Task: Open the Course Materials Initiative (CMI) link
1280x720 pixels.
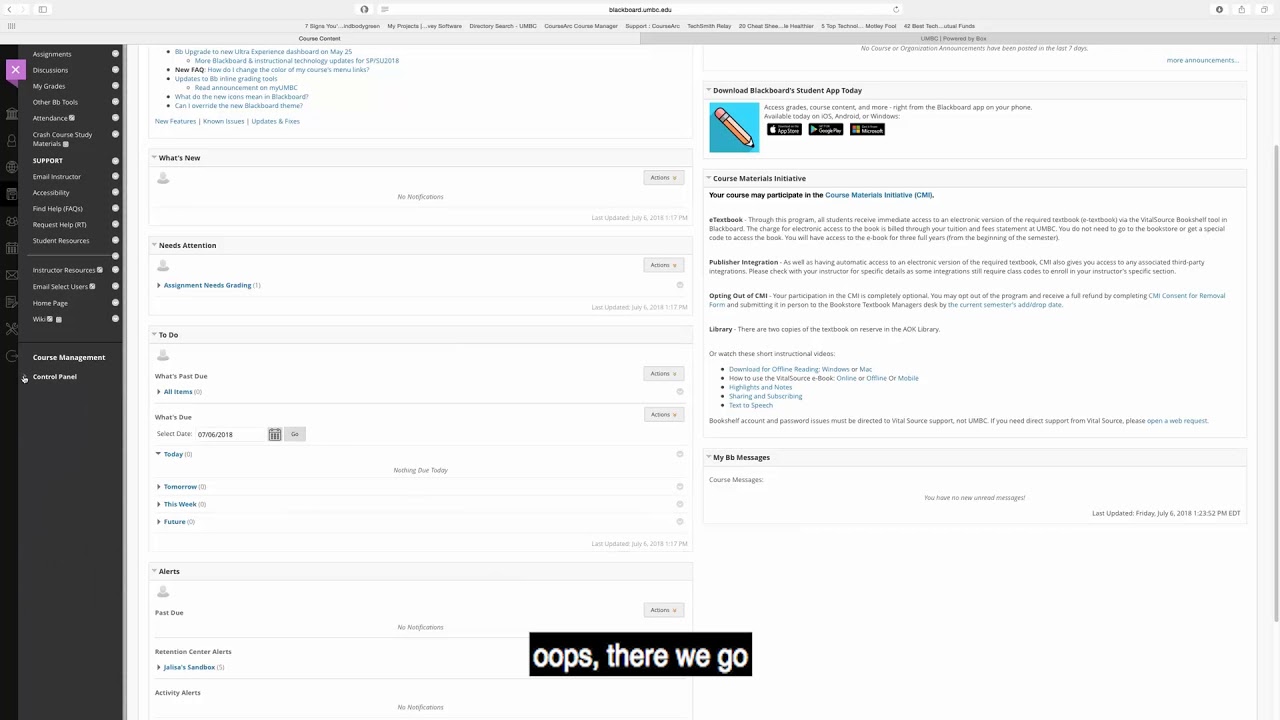Action: [879, 195]
